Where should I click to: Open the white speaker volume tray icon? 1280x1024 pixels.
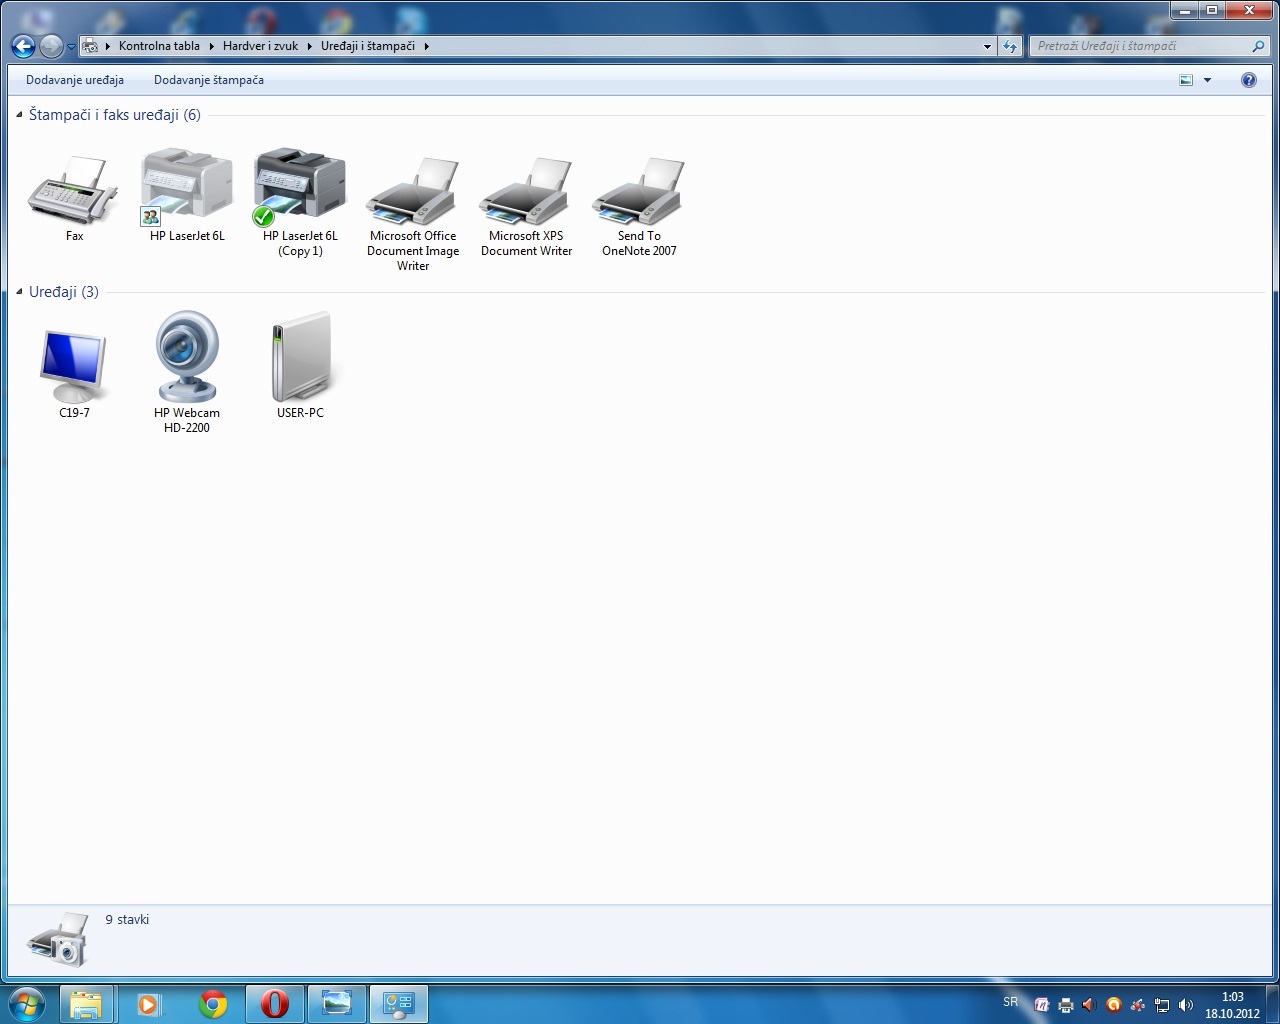[x=1186, y=1005]
